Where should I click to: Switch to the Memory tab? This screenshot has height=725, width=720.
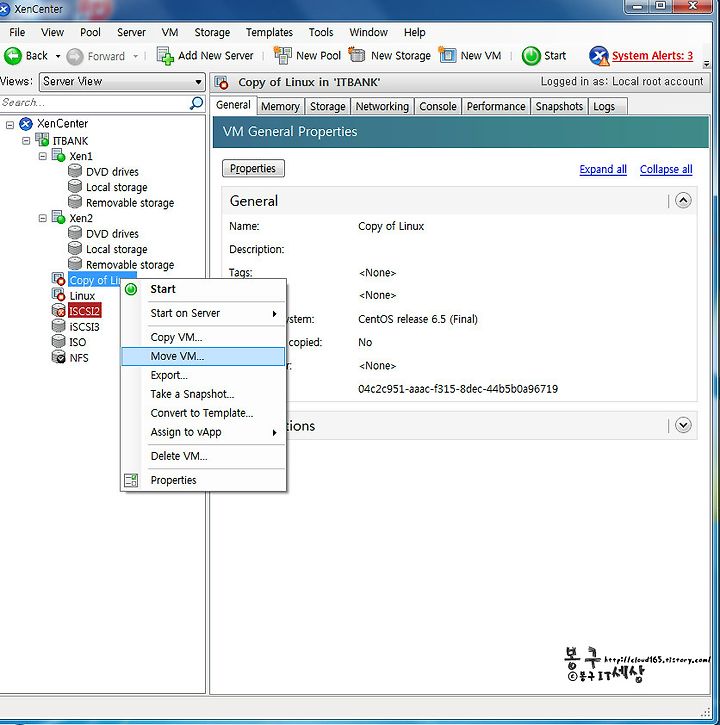[280, 106]
